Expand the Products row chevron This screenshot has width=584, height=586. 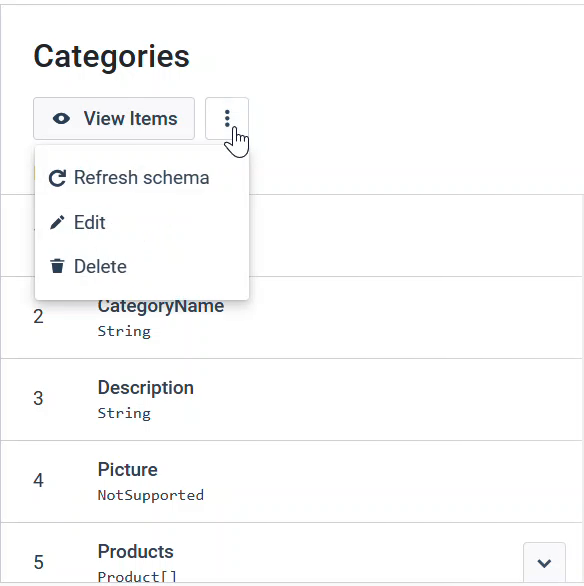coord(544,563)
